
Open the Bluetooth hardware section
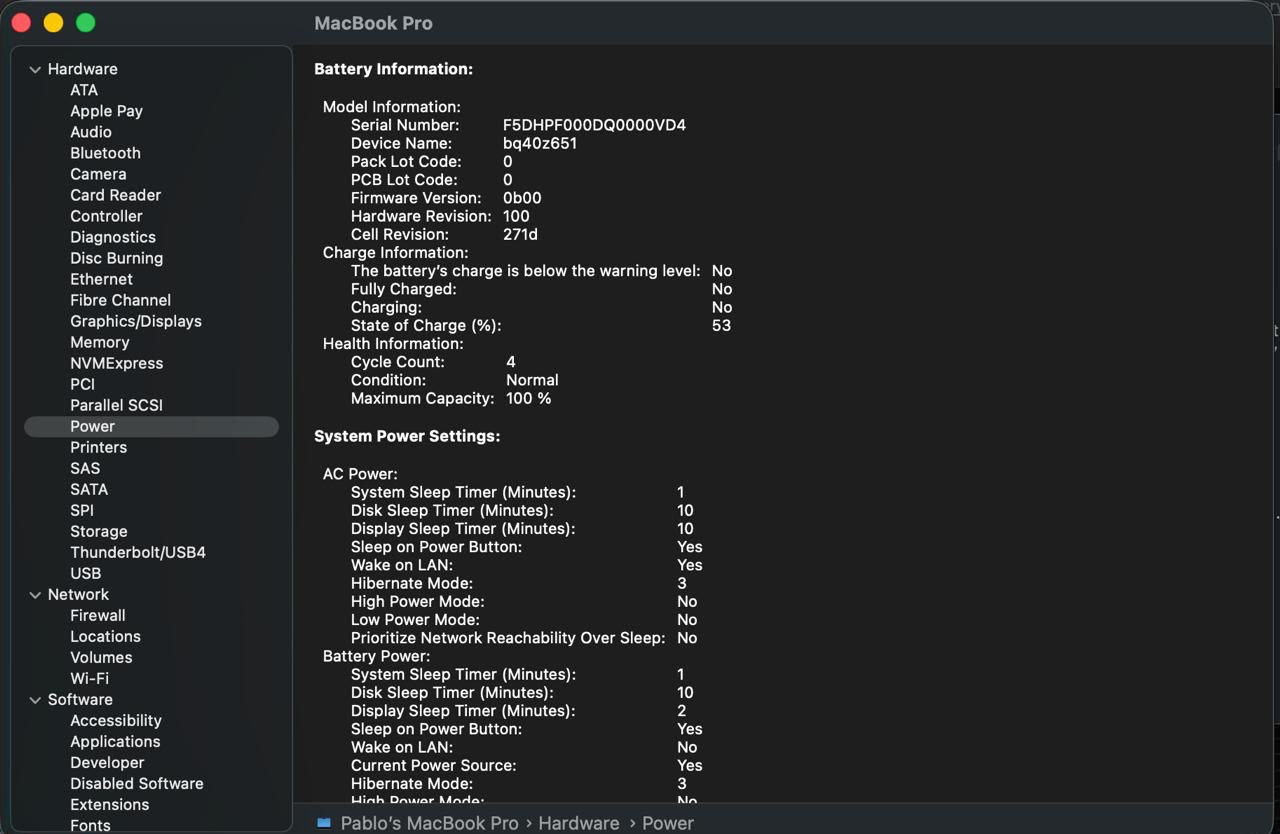point(105,153)
